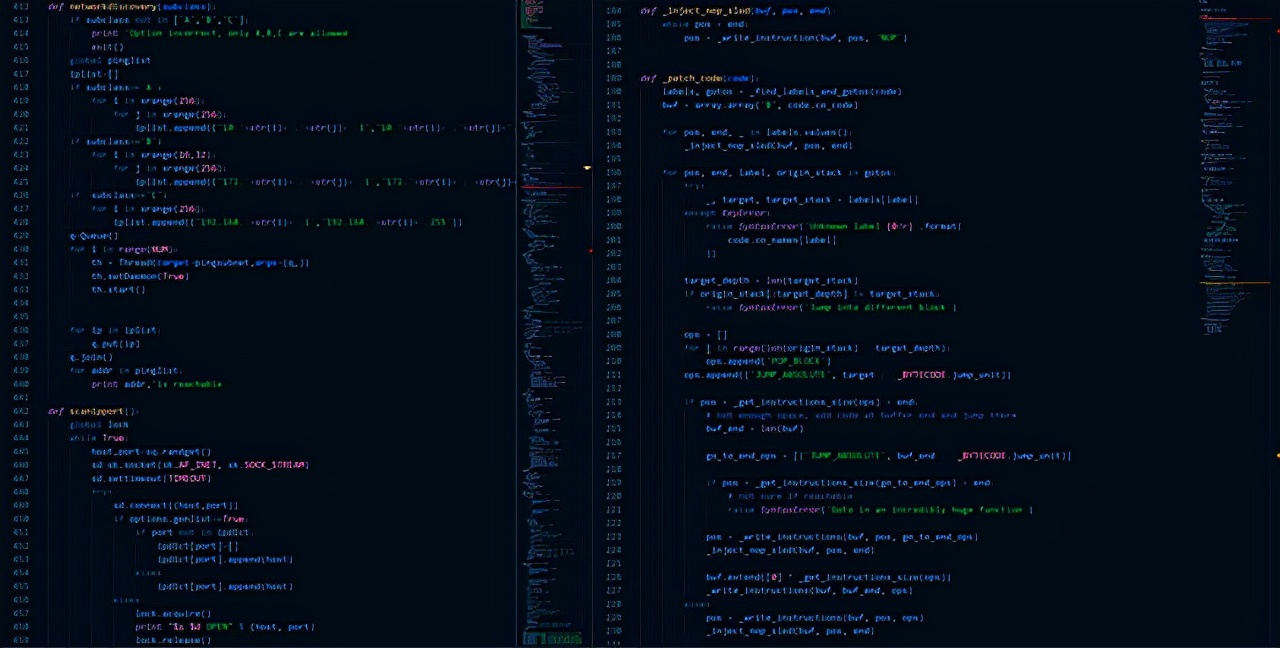The height and width of the screenshot is (648, 1280).
Task: Click the orange highlight line in the right minimap
Action: pyautogui.click(x=1235, y=284)
